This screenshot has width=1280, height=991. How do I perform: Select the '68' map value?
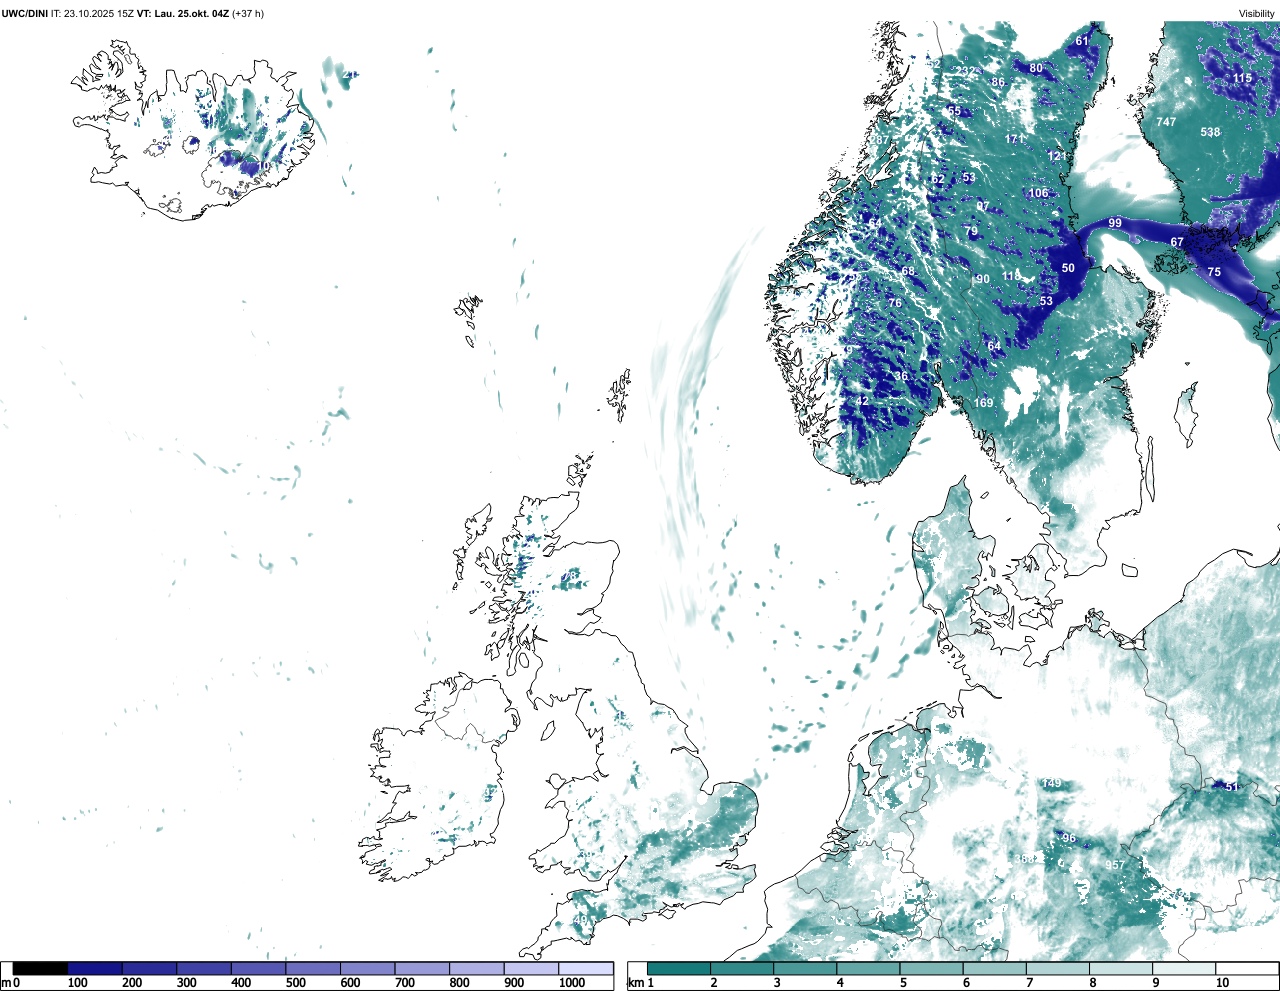tap(908, 272)
